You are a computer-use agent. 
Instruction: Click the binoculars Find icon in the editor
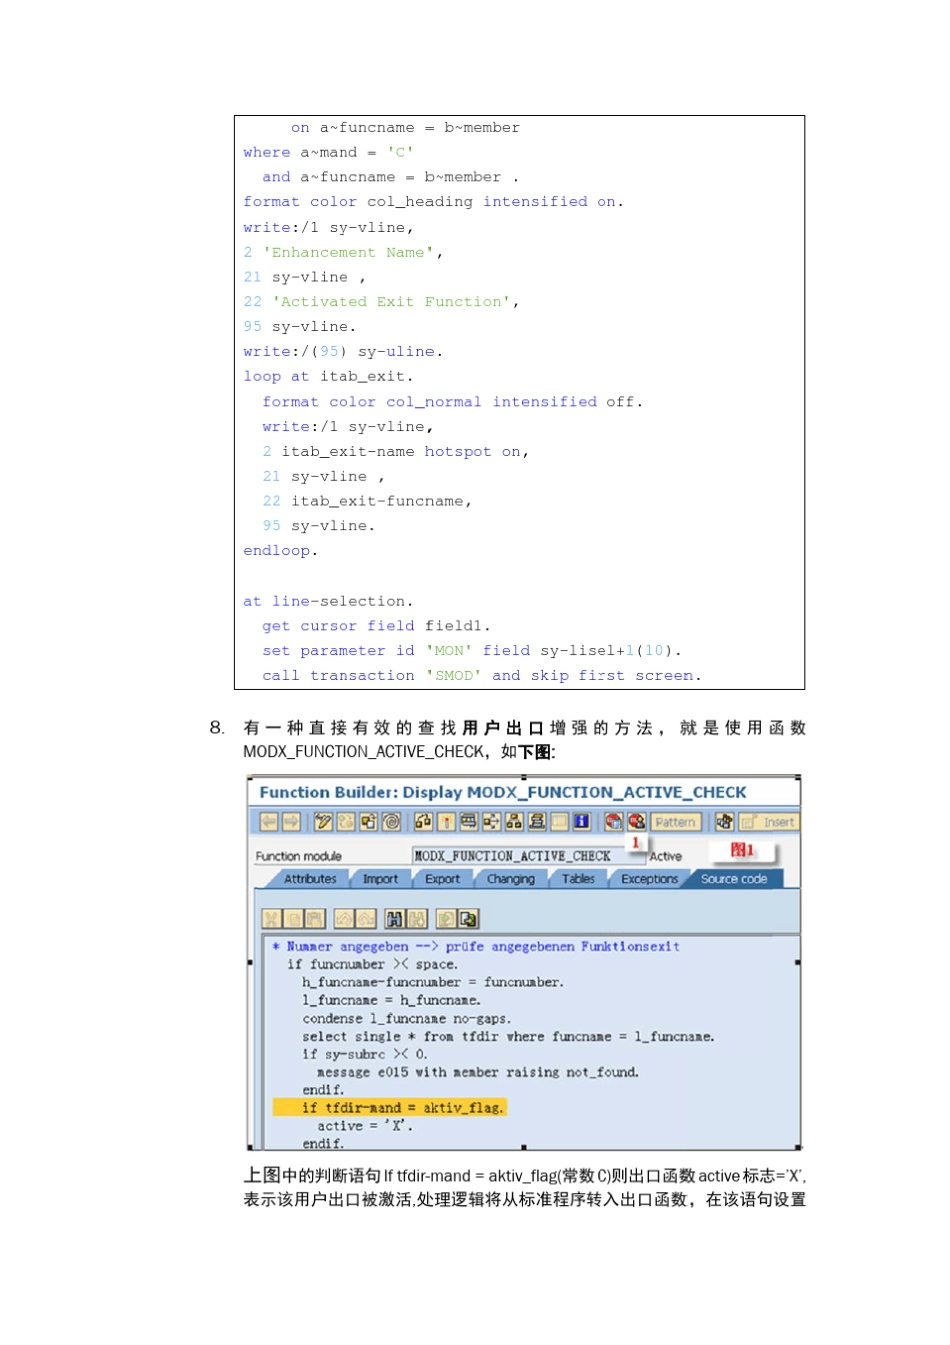pyautogui.click(x=394, y=918)
